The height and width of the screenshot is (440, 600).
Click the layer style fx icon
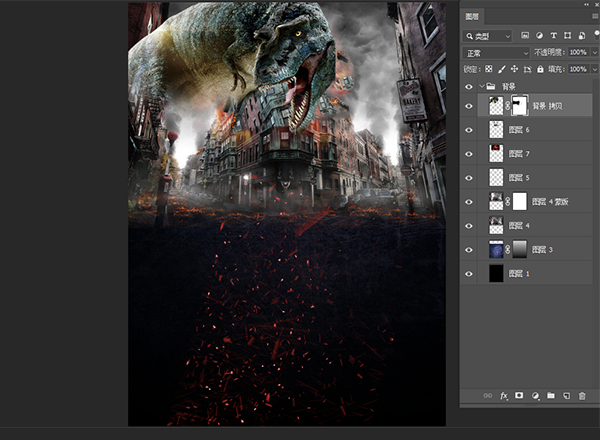[504, 396]
